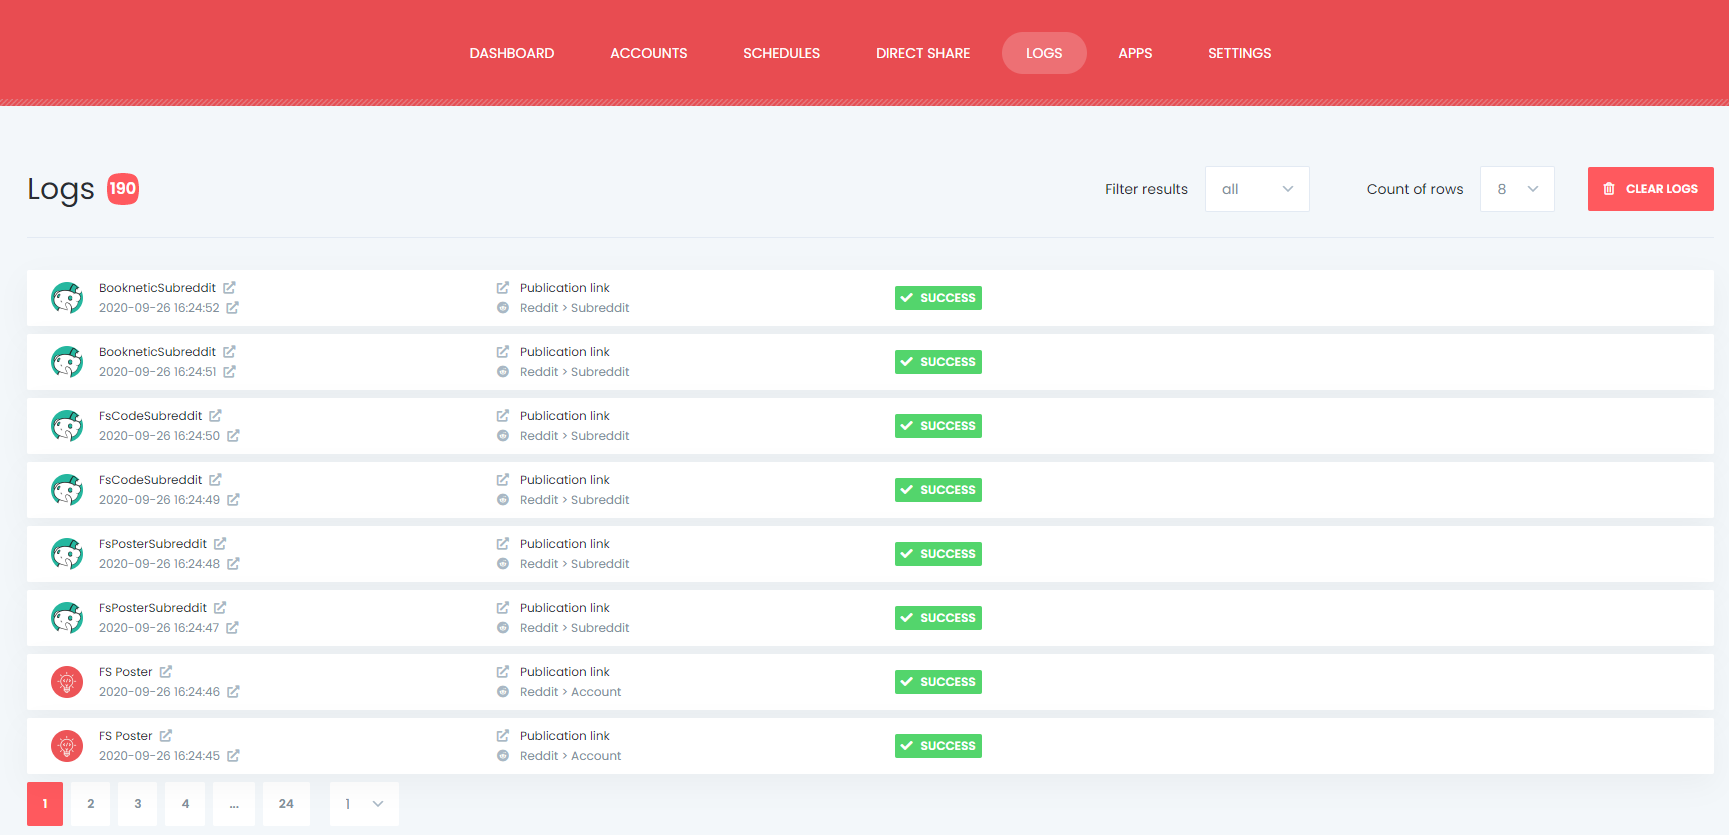The height and width of the screenshot is (835, 1729).
Task: Go to pagination page 4
Action: [x=185, y=804]
